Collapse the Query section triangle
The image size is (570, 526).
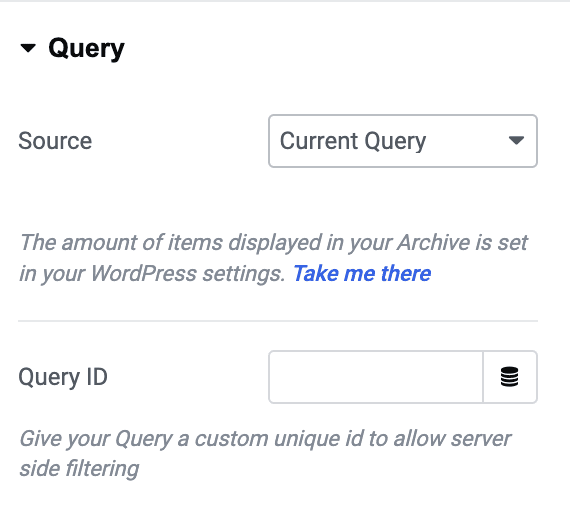click(28, 48)
